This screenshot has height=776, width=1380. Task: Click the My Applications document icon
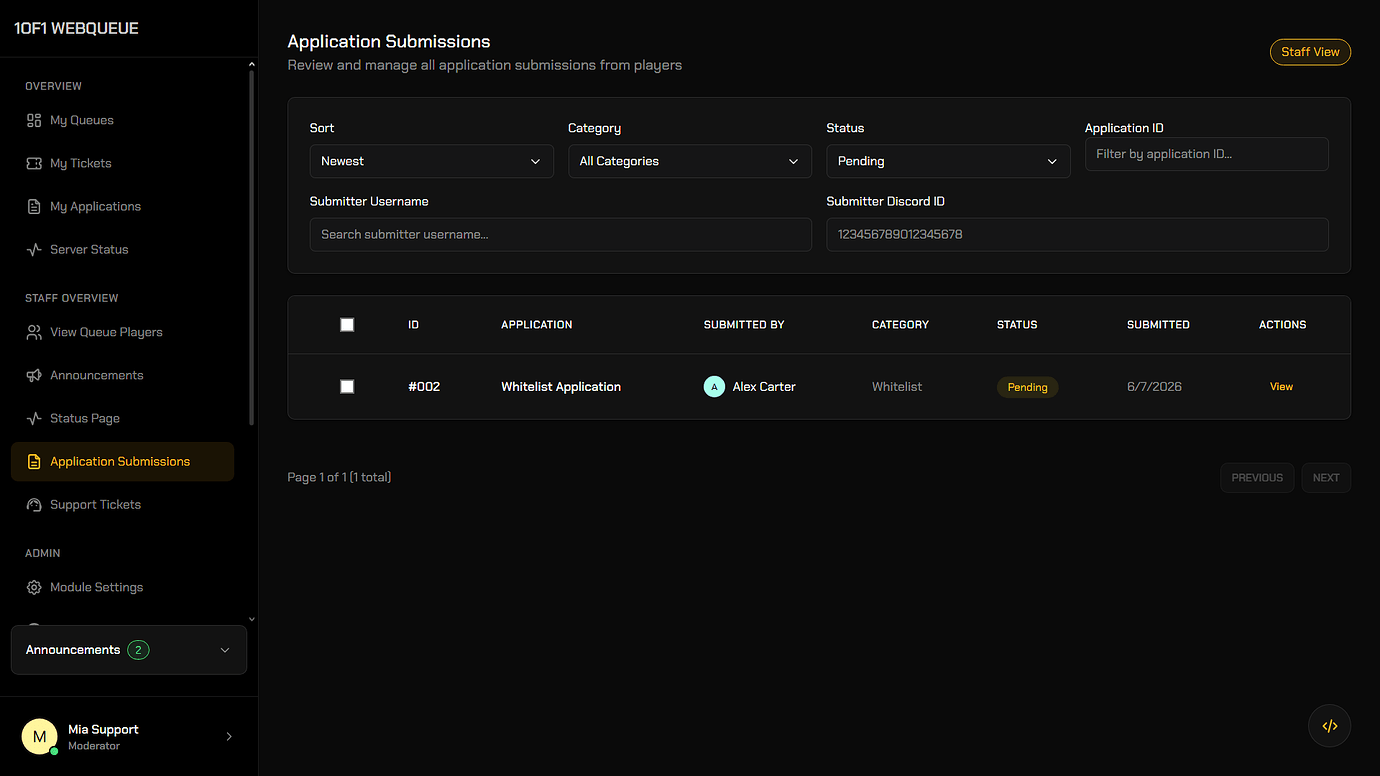point(34,206)
